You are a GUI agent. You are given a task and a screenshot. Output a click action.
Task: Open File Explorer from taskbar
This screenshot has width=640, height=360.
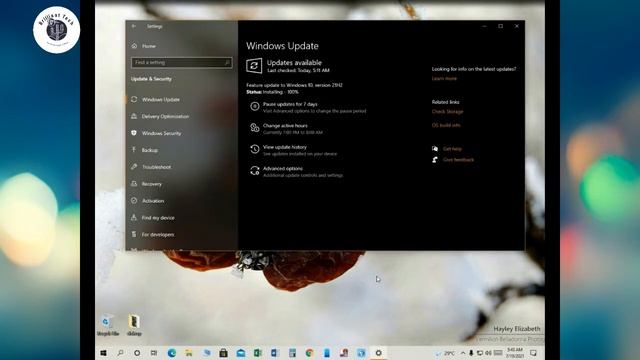(x=189, y=353)
